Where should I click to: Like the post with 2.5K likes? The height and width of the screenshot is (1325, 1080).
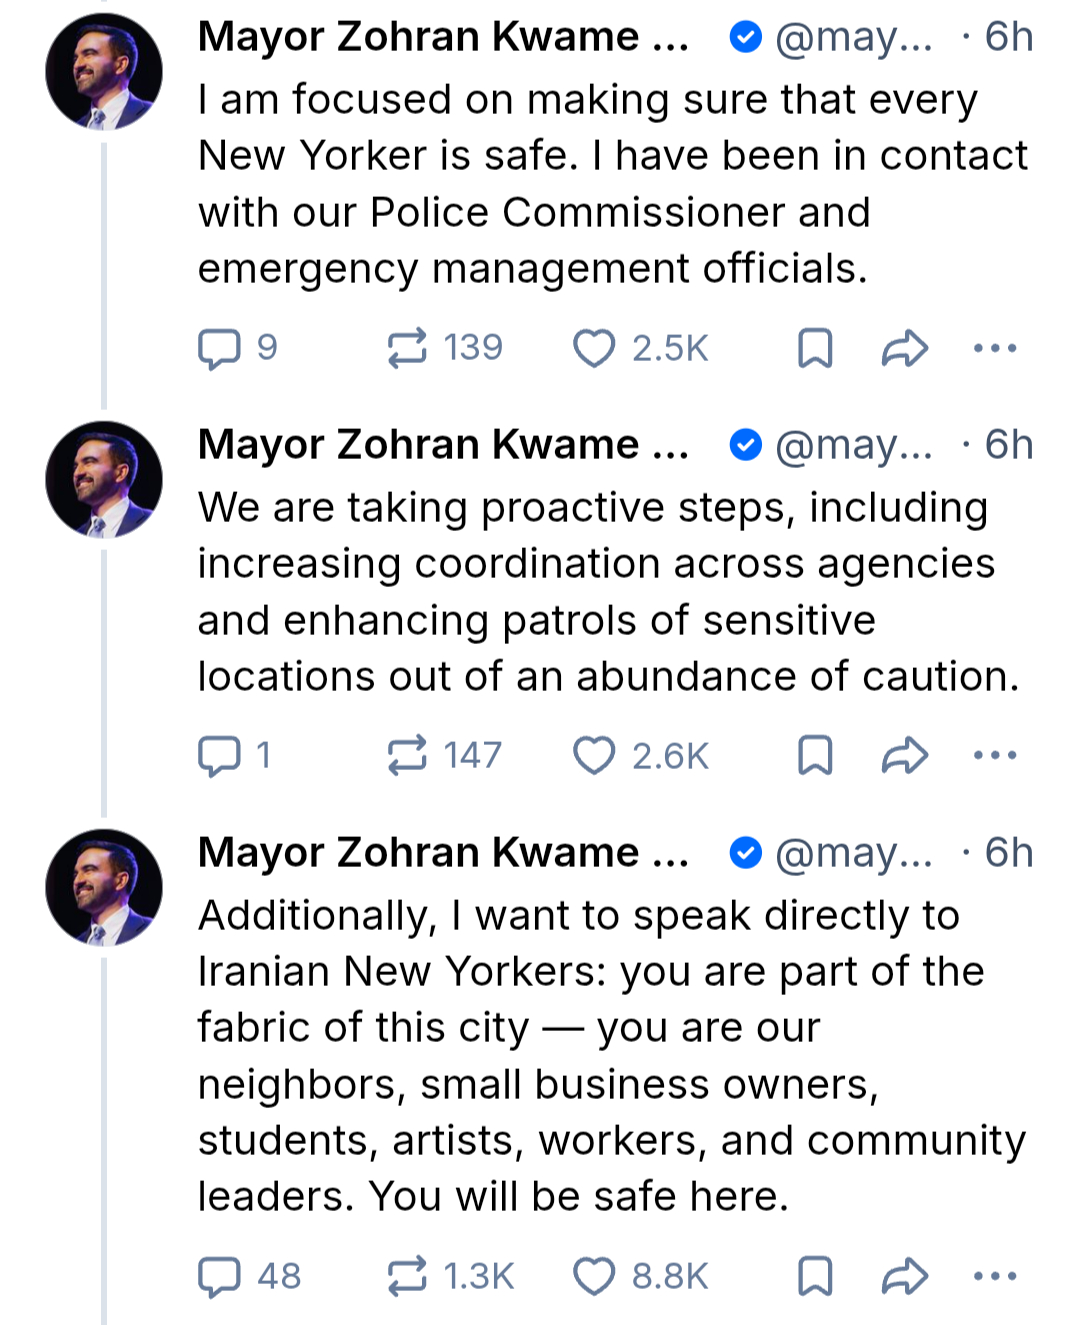coord(594,348)
